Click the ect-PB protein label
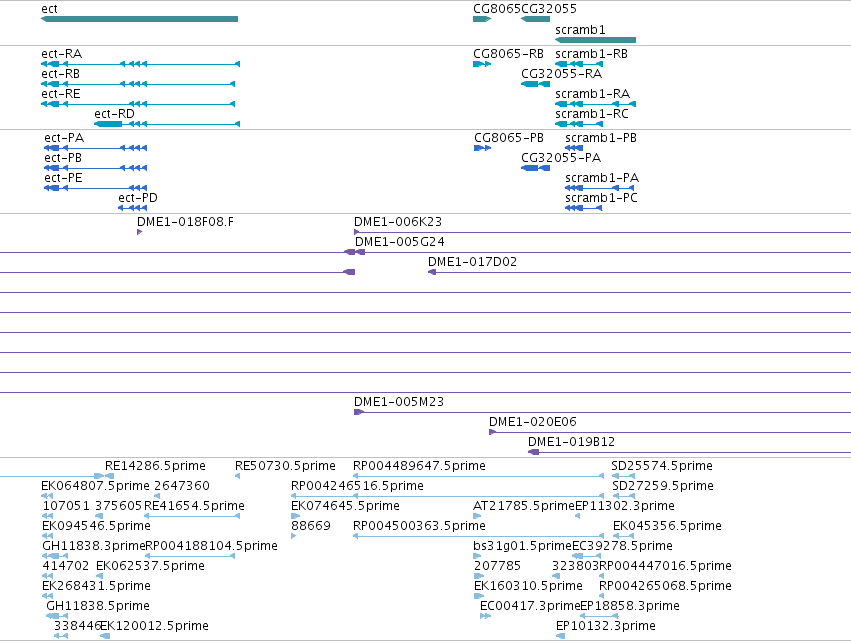This screenshot has width=851, height=641. pos(63,158)
